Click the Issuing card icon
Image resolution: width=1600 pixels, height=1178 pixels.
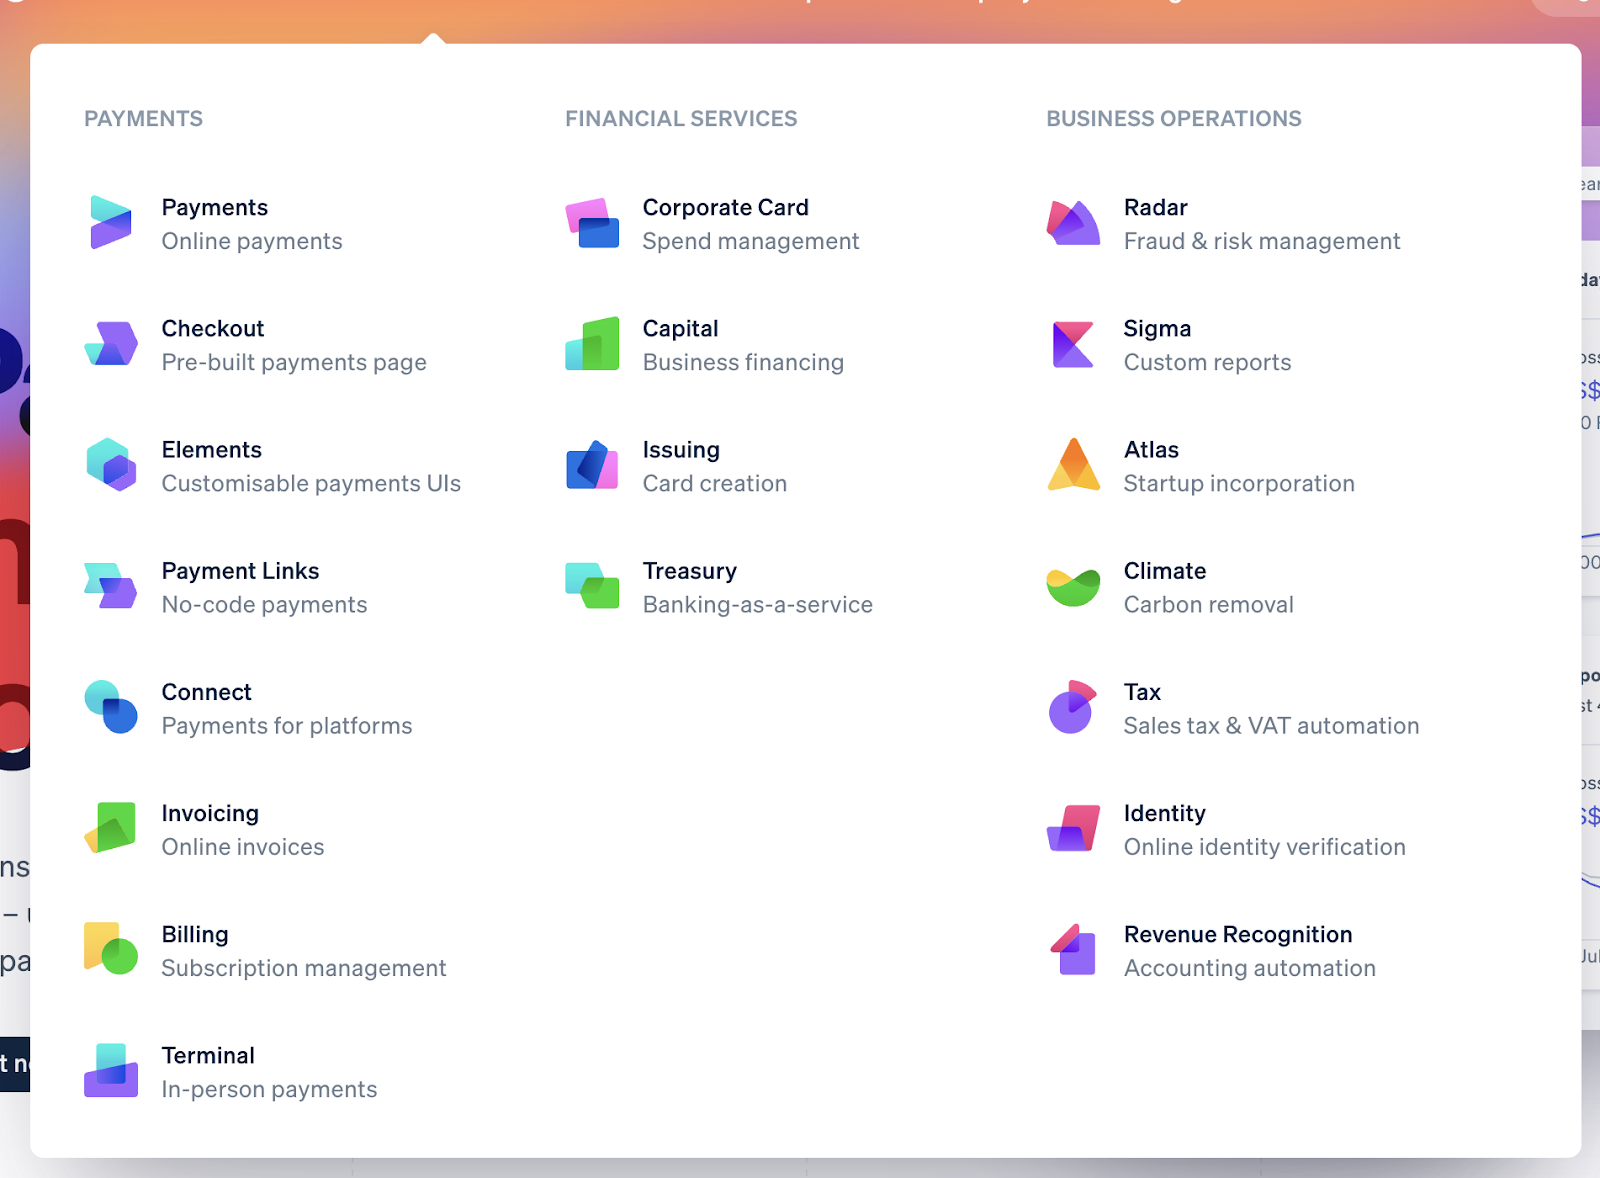pos(592,465)
